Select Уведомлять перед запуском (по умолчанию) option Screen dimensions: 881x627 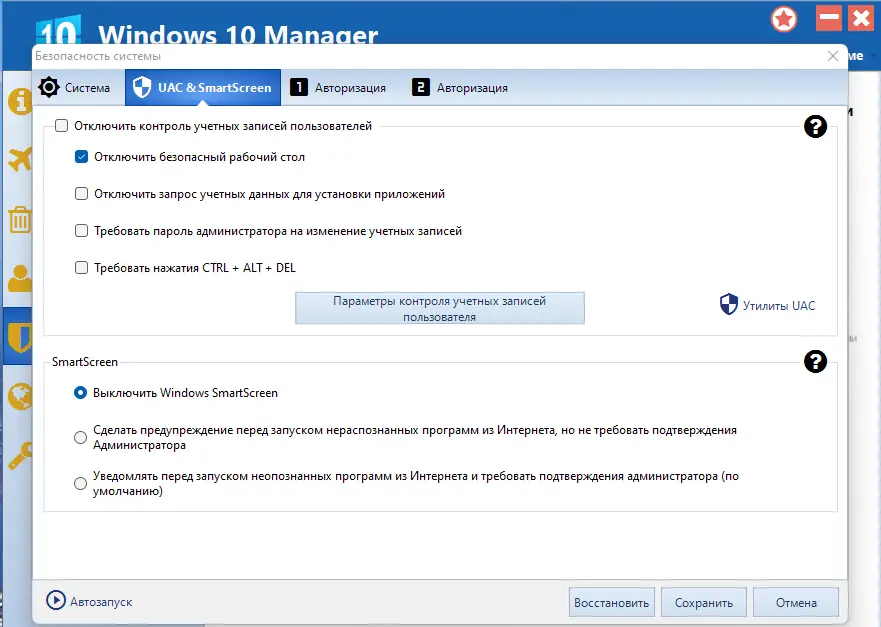coord(80,483)
